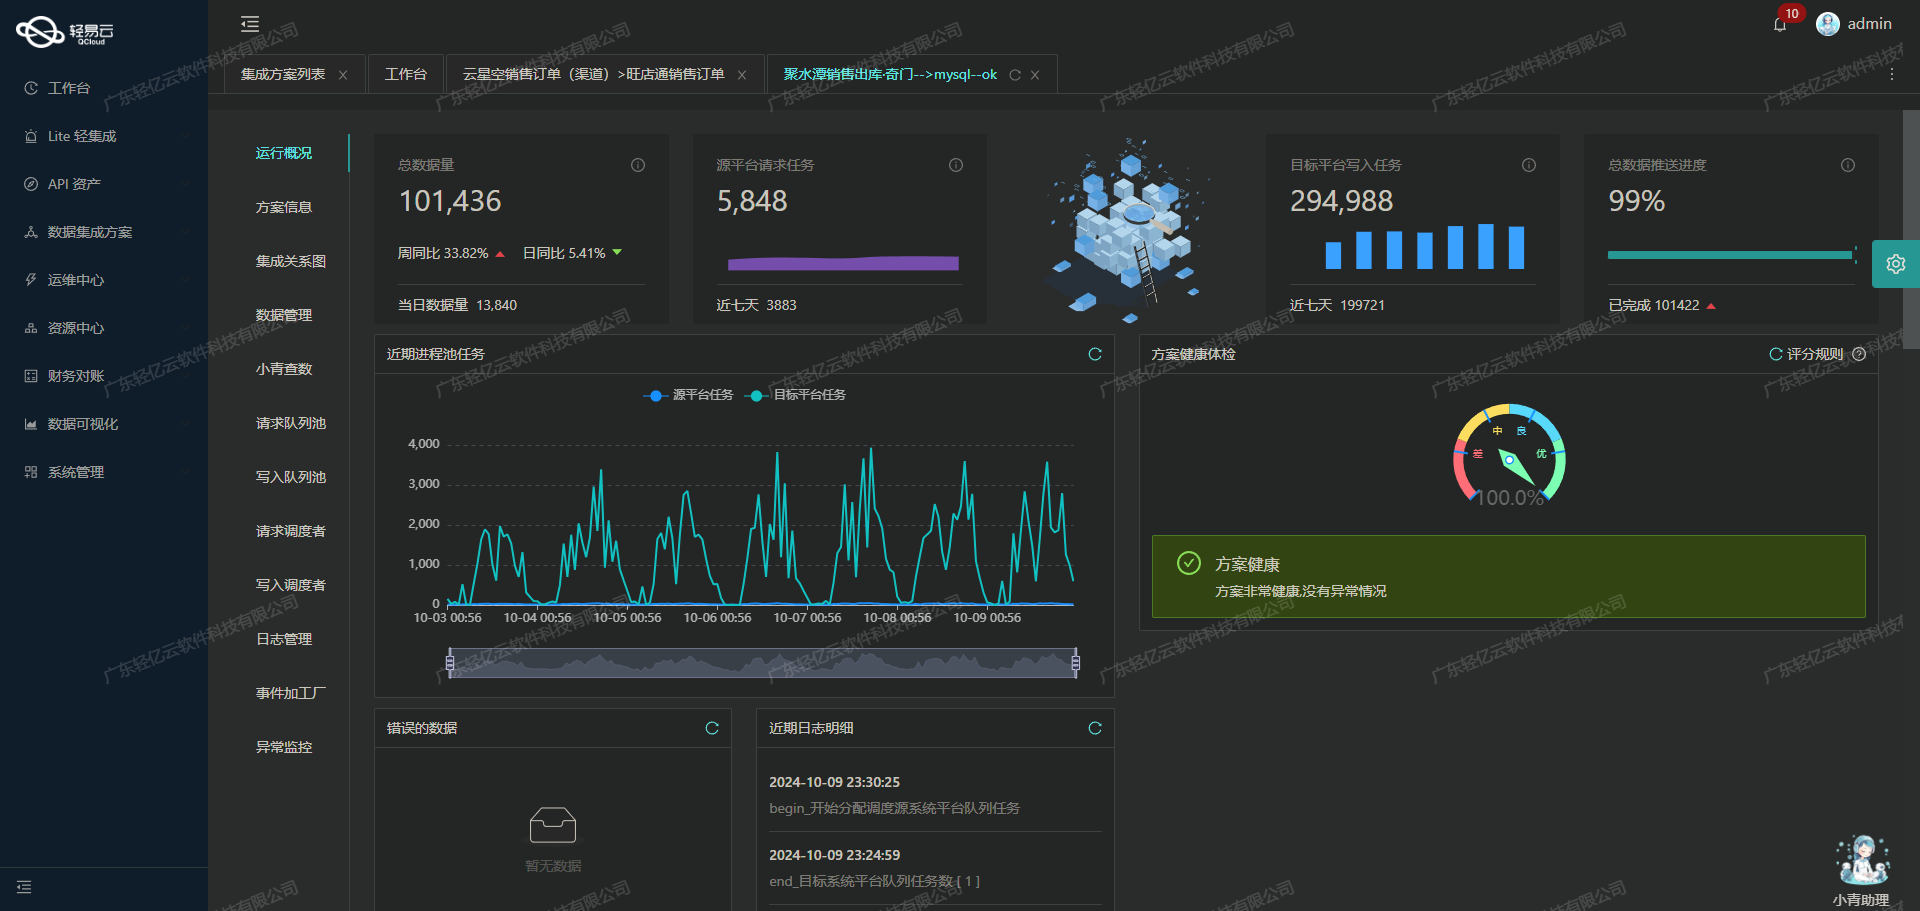The image size is (1920, 911).
Task: Expand the 运维中心 menu chevron
Action: (x=185, y=280)
